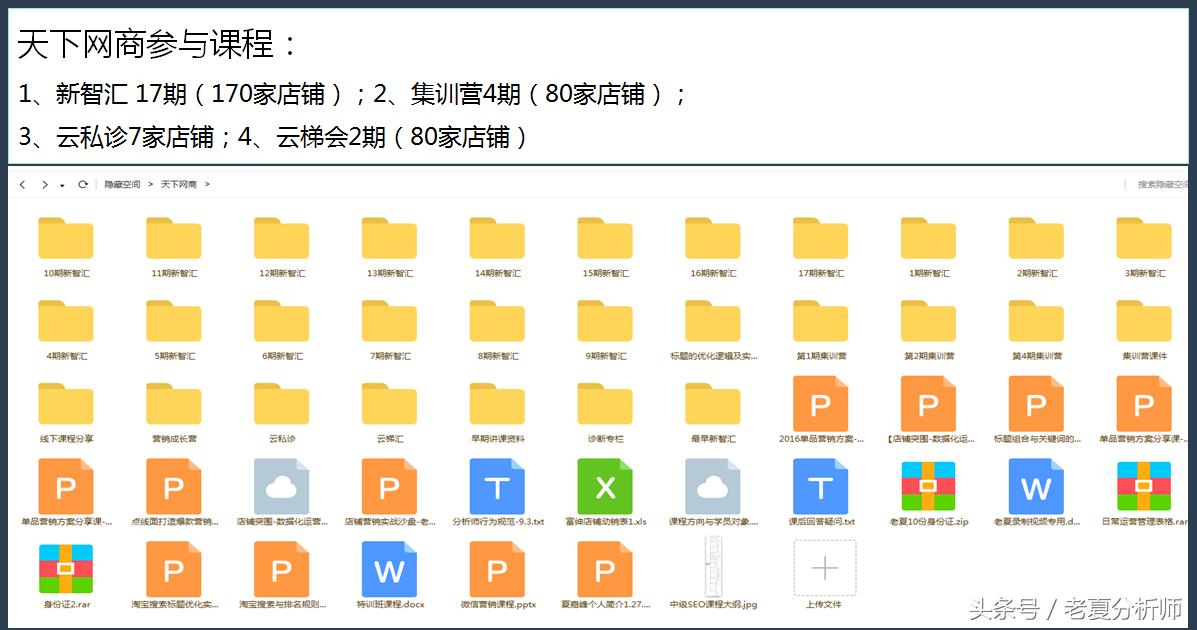Open the 课后回答疑问.txt text file
This screenshot has height=630, width=1197.
[822, 488]
